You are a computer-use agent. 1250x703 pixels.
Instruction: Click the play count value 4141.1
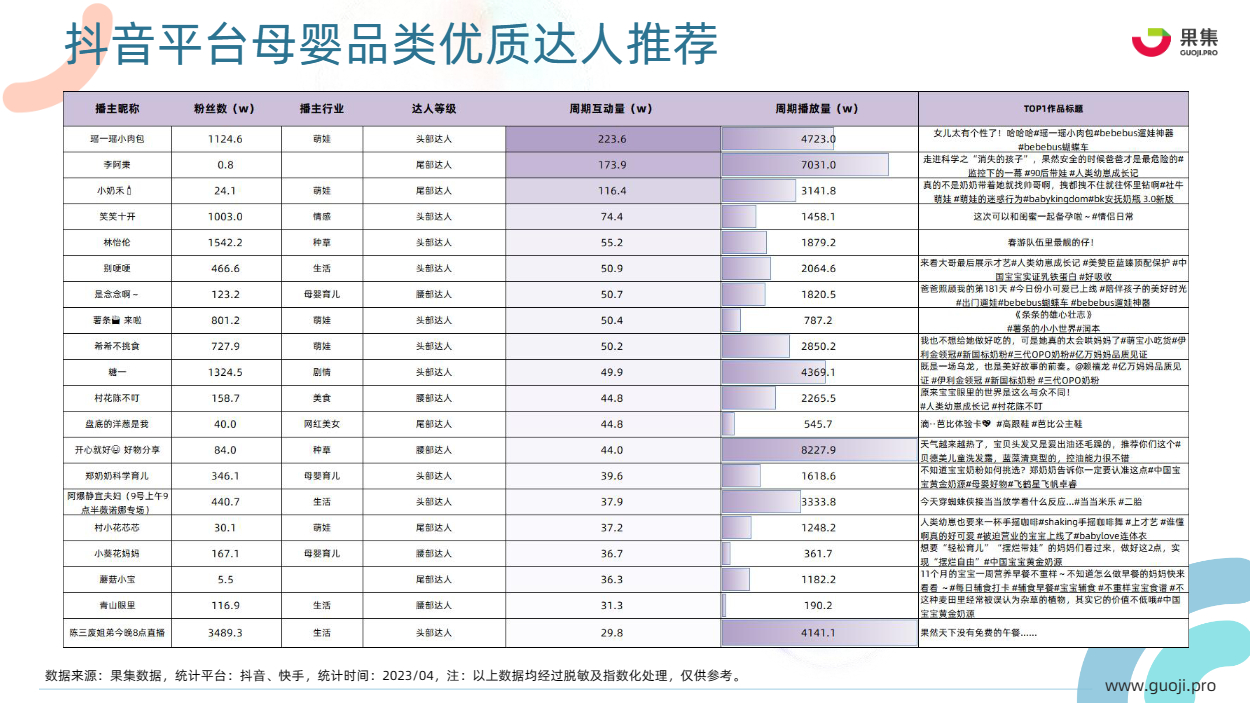click(x=818, y=634)
